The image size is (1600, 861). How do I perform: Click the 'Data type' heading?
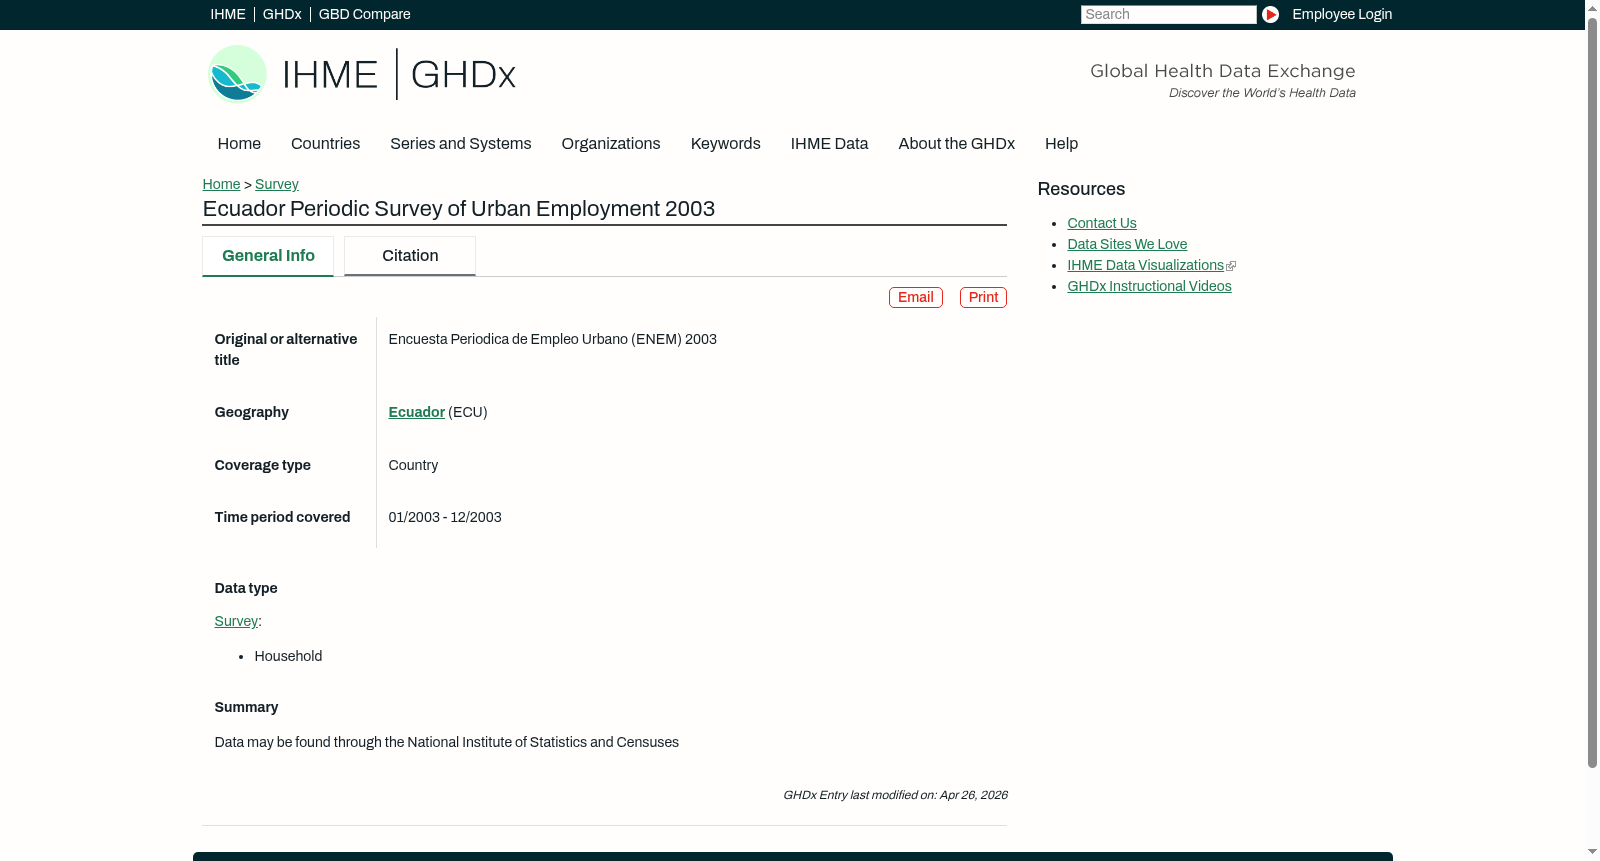pyautogui.click(x=246, y=589)
